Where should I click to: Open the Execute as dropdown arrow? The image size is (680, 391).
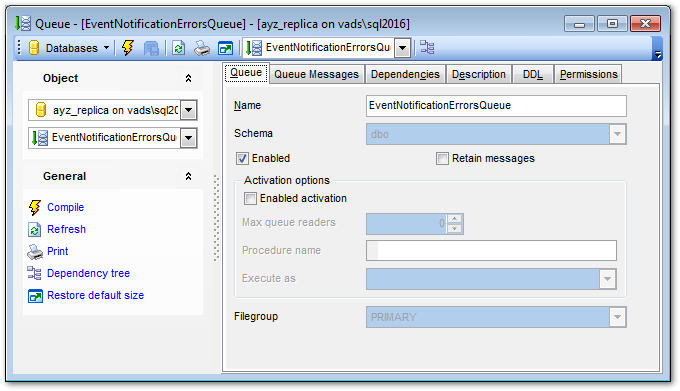click(x=607, y=279)
